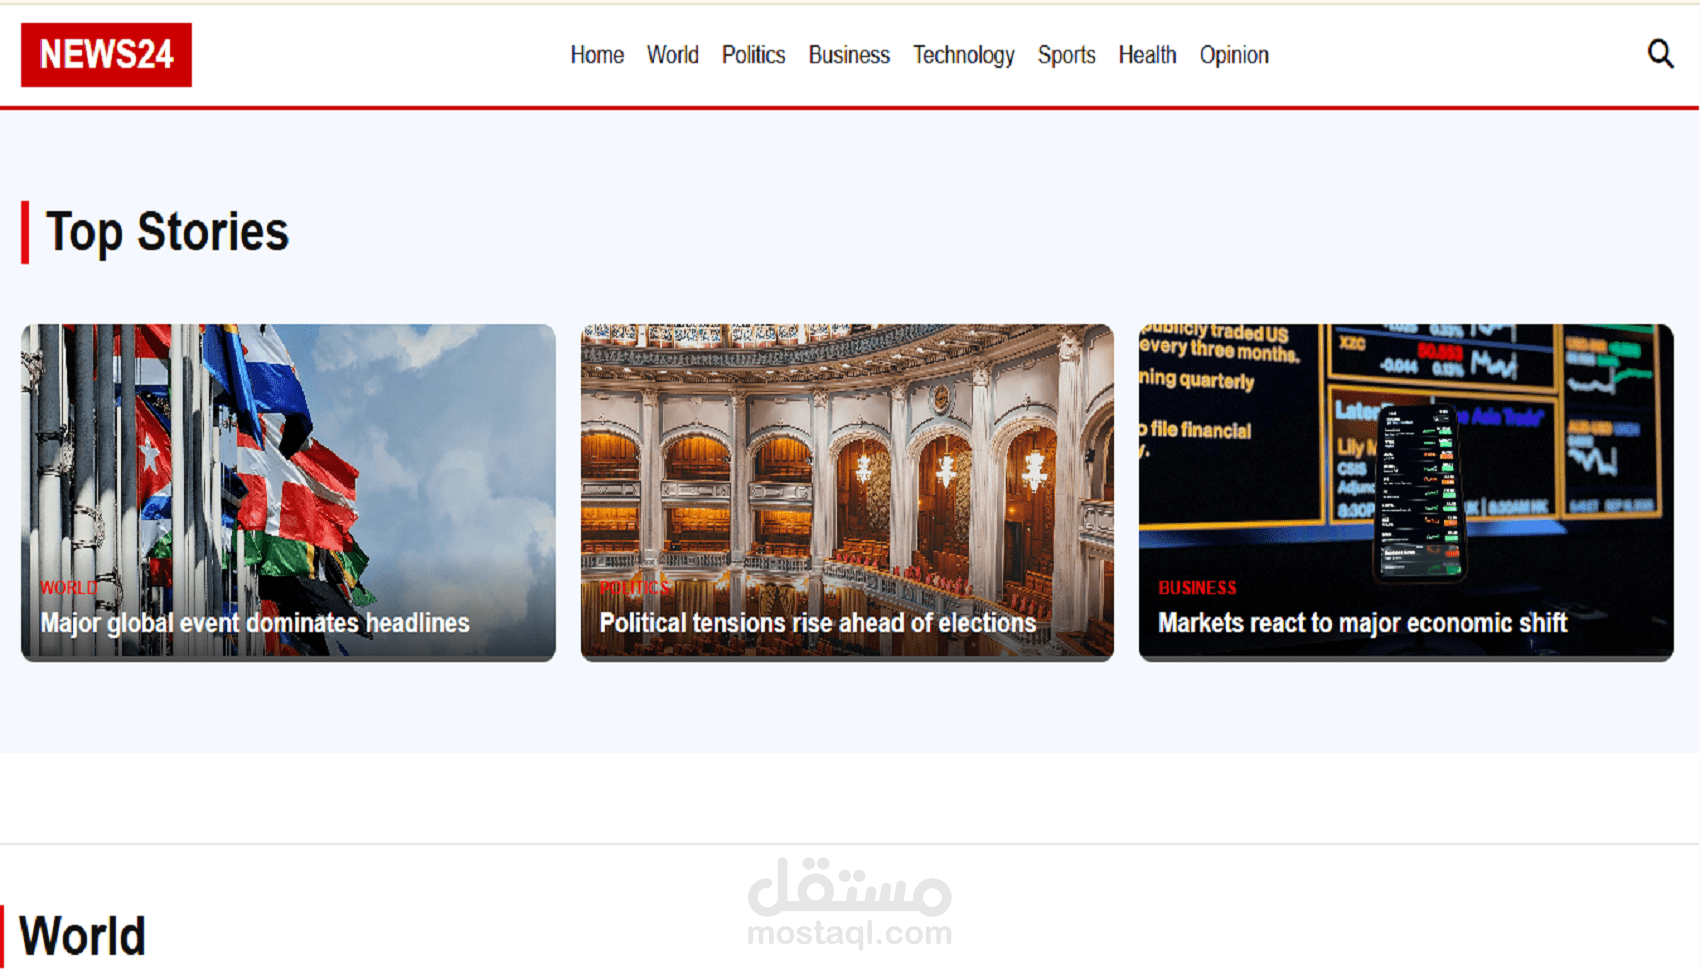Click the red BUSINESS category label
The image size is (1700, 970).
(1197, 588)
